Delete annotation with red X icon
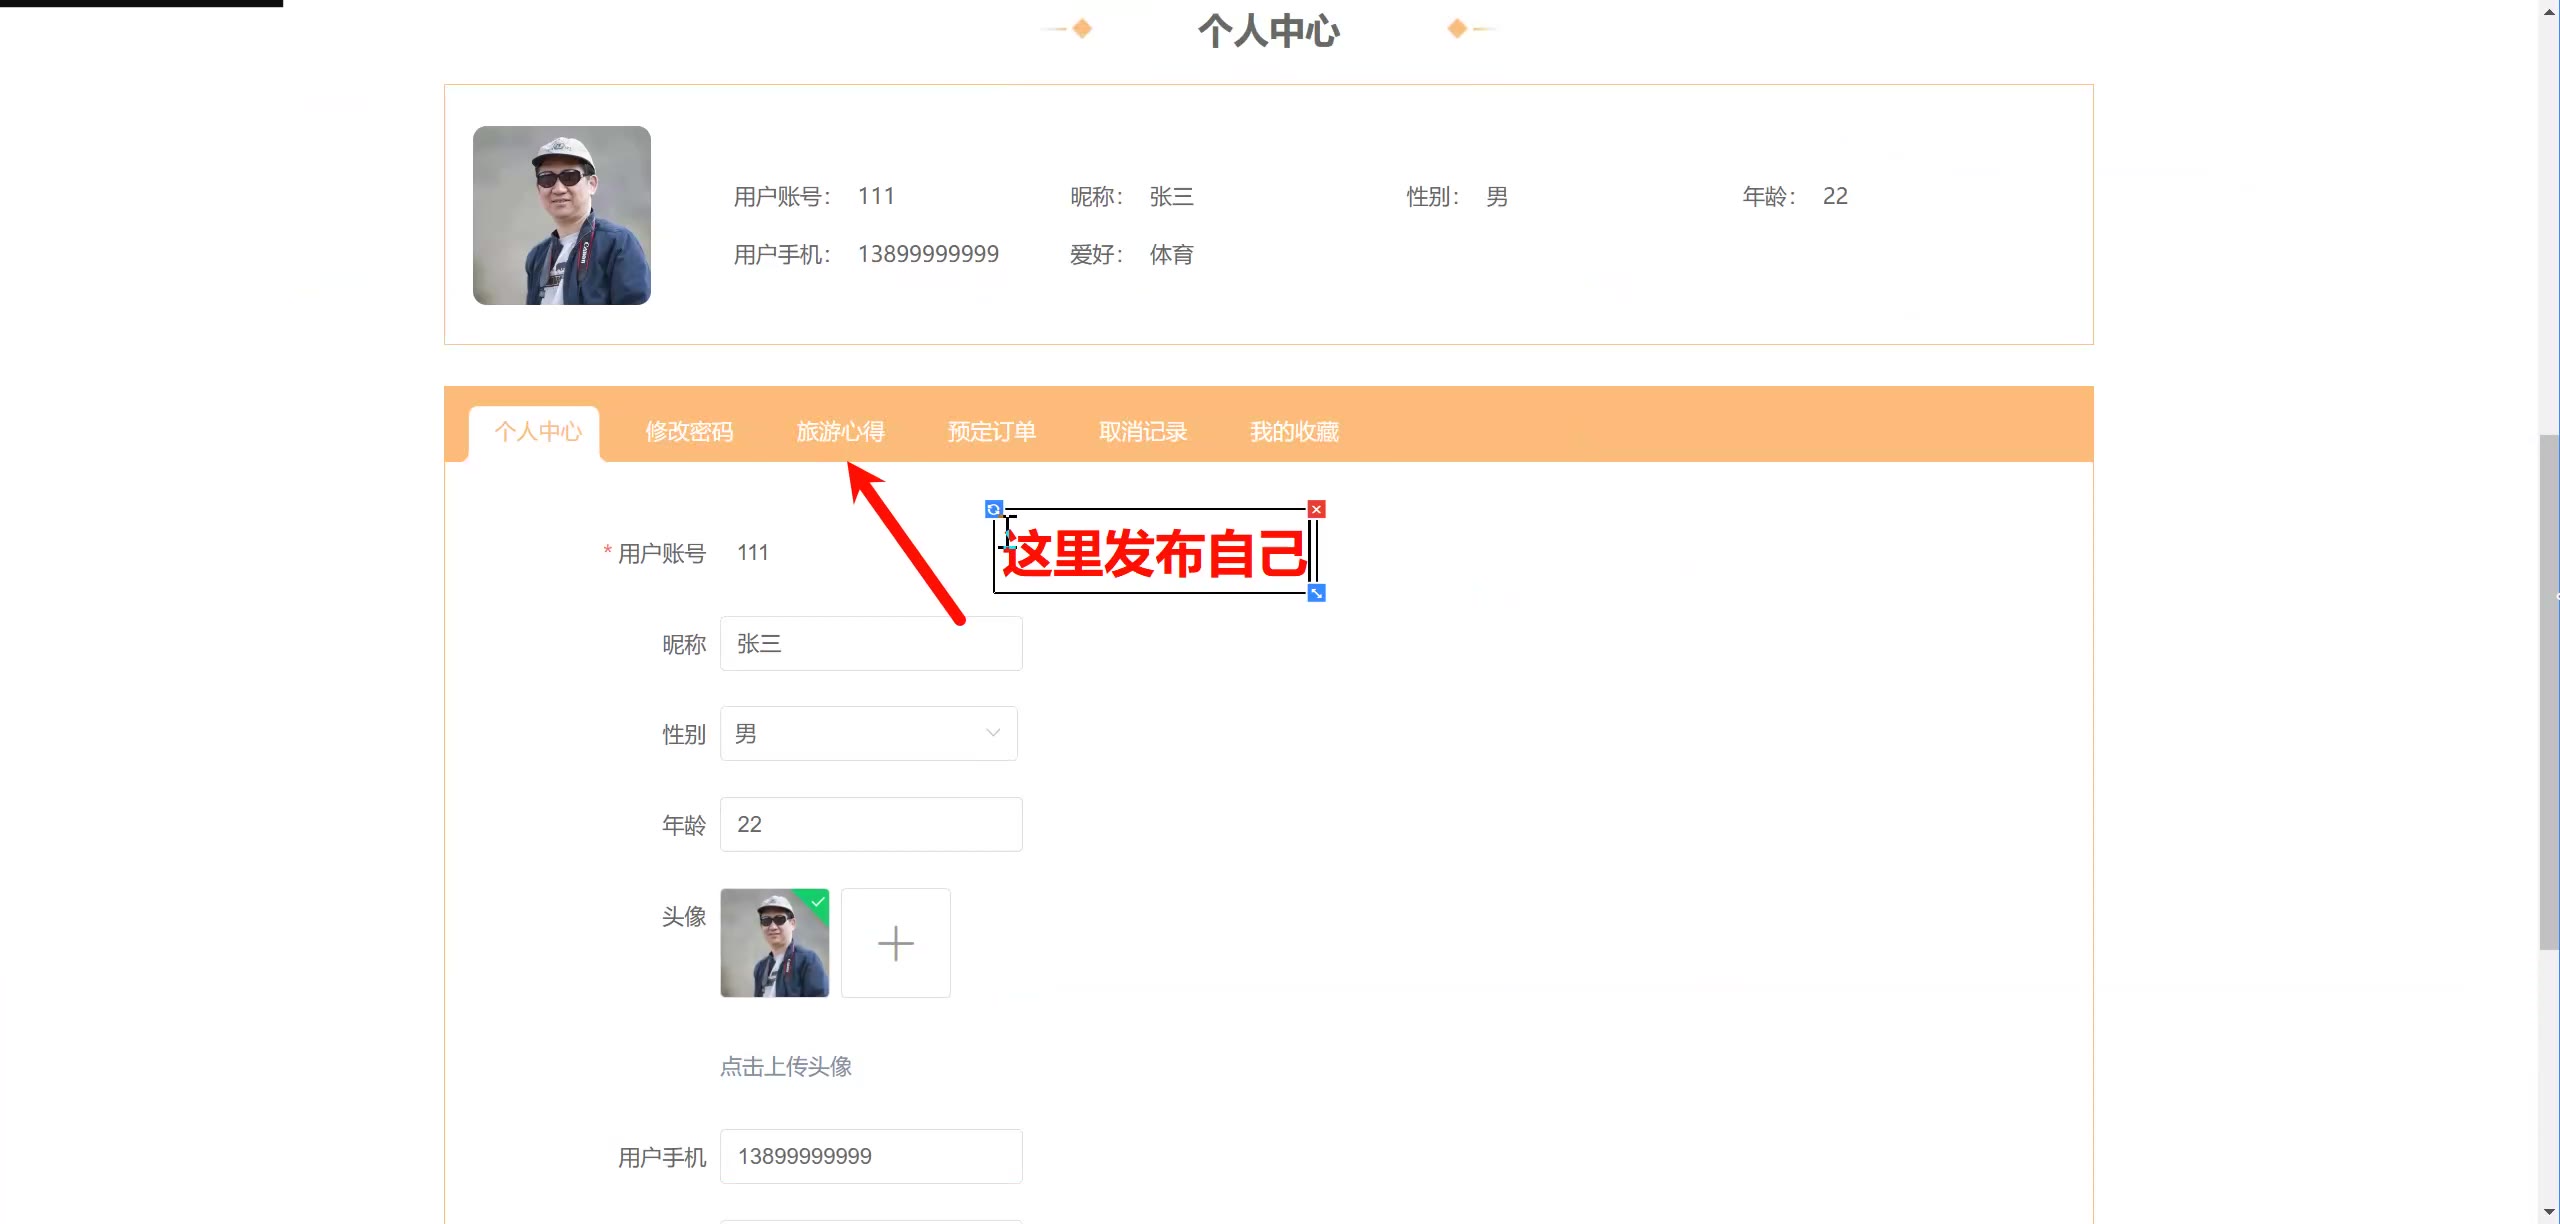 pos(1316,509)
